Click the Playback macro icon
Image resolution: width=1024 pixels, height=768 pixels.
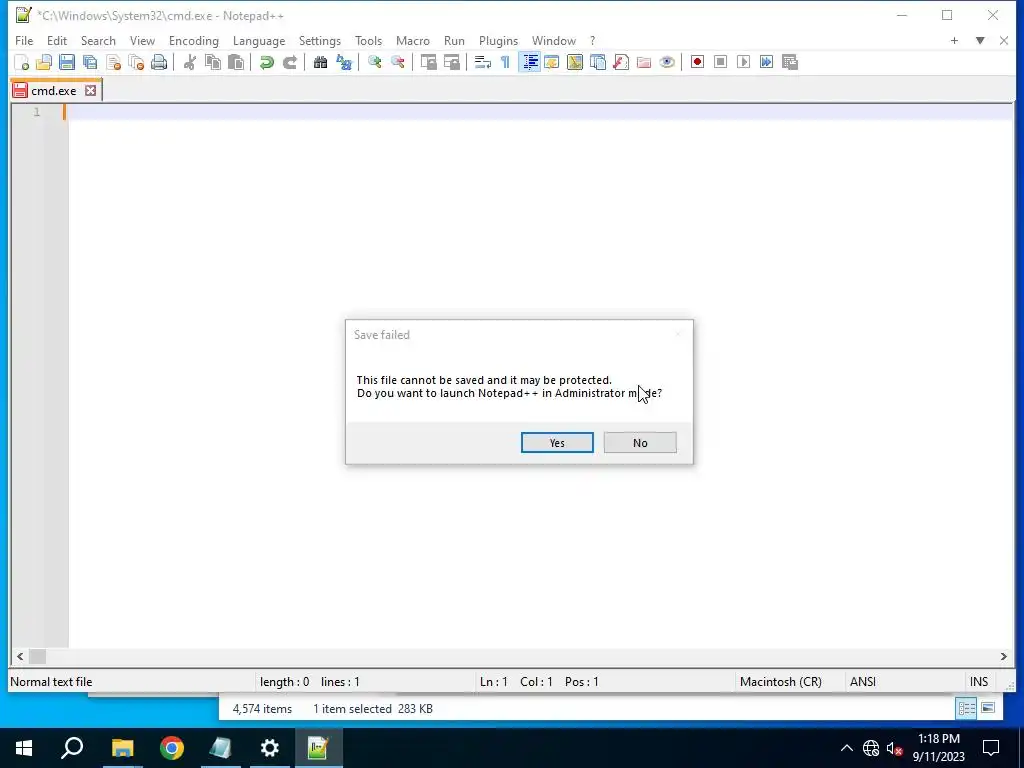(x=743, y=62)
